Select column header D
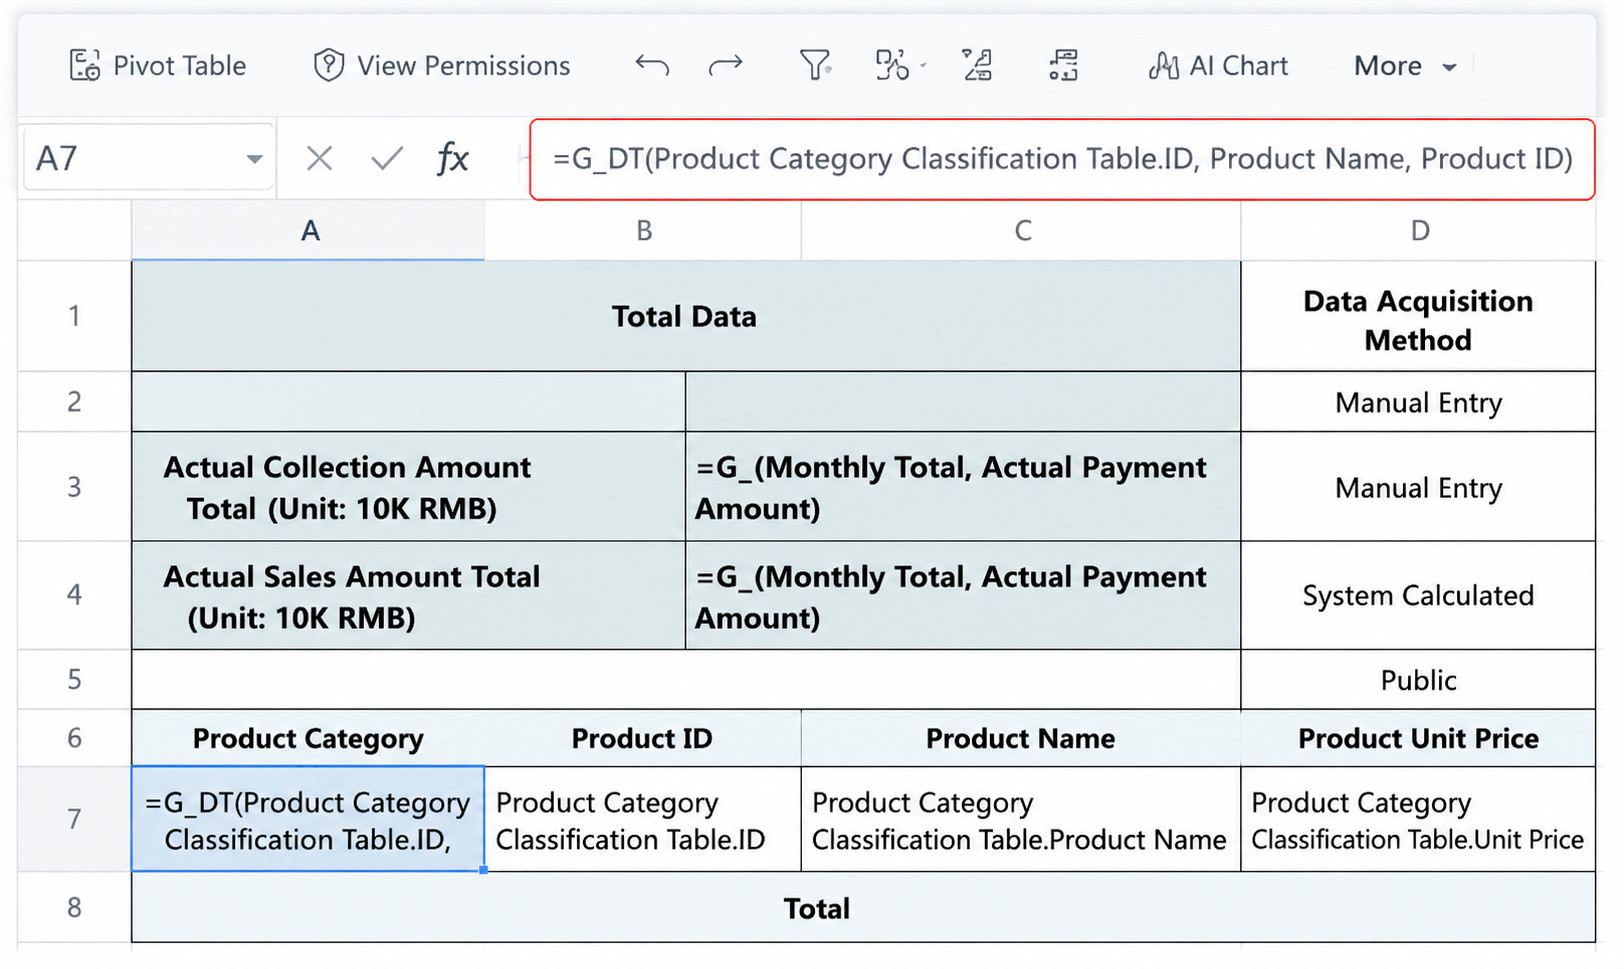This screenshot has height=969, width=1624. tap(1419, 231)
